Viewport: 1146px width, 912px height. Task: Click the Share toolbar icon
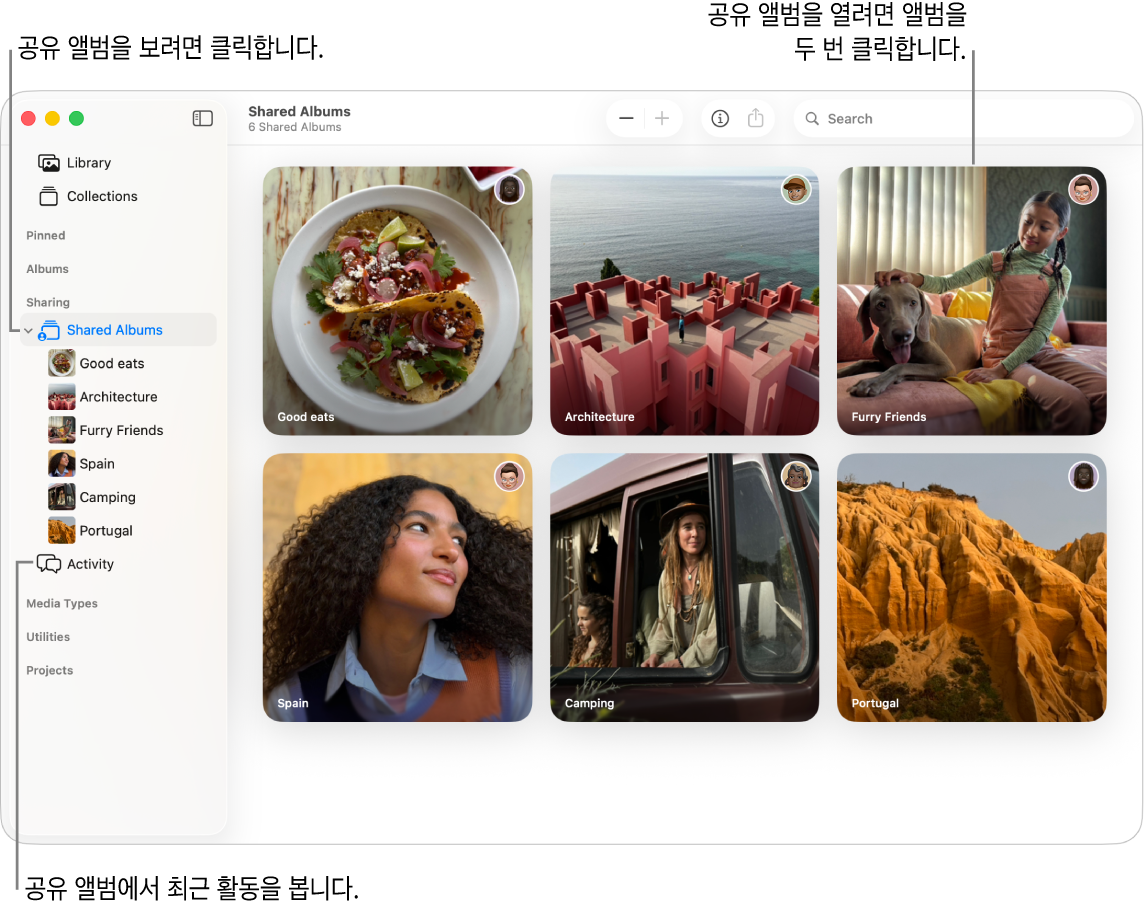click(756, 118)
